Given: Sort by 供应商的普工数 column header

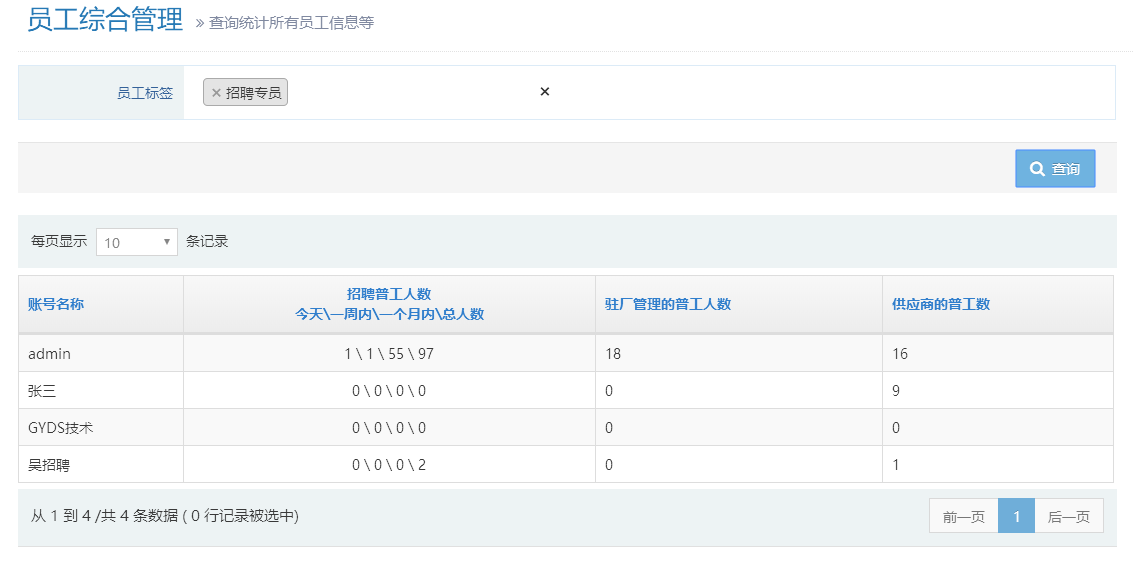Looking at the screenshot, I should pyautogui.click(x=941, y=304).
